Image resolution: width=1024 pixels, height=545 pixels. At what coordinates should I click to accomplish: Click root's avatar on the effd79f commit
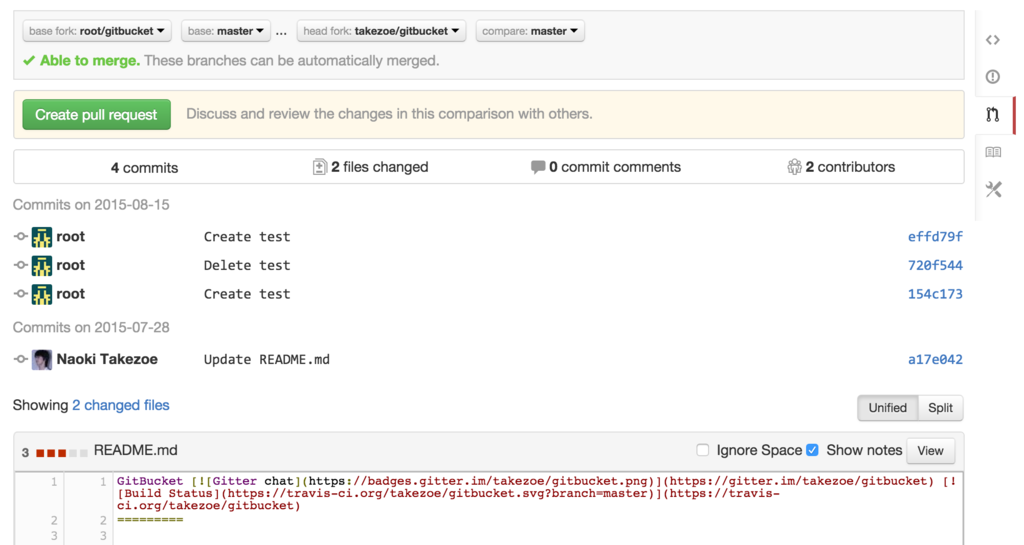[x=42, y=237]
